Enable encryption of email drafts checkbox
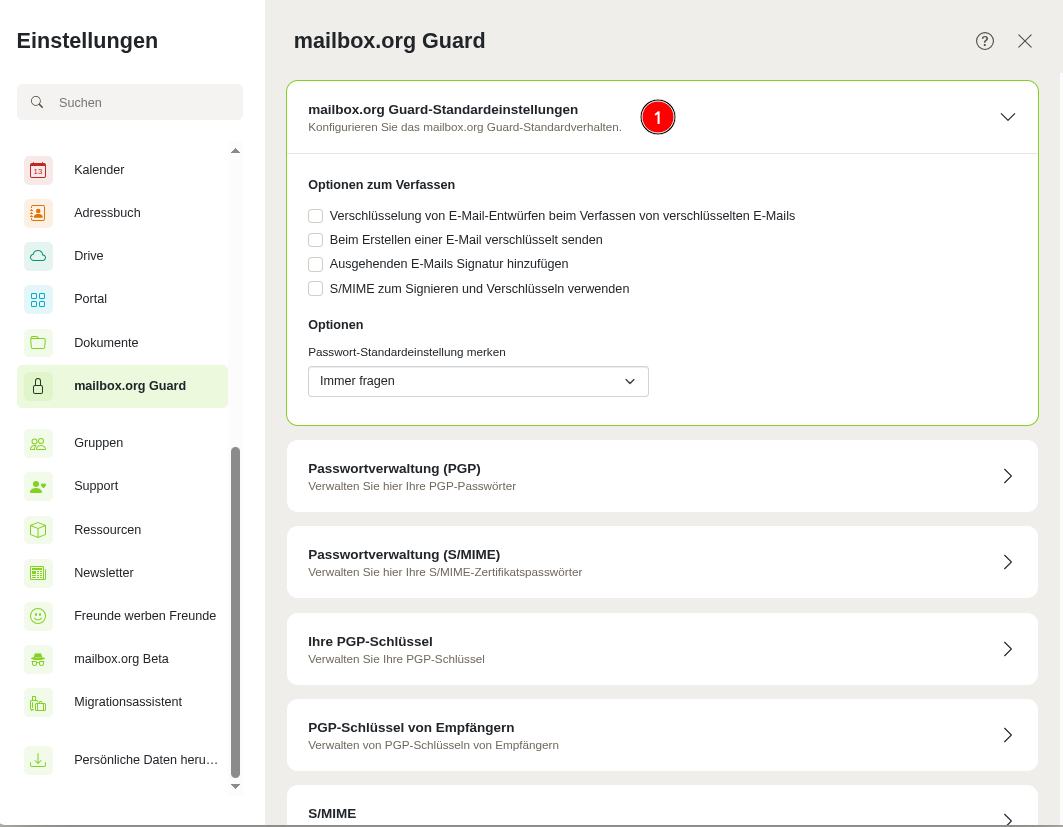The height and width of the screenshot is (827, 1063). (x=315, y=216)
